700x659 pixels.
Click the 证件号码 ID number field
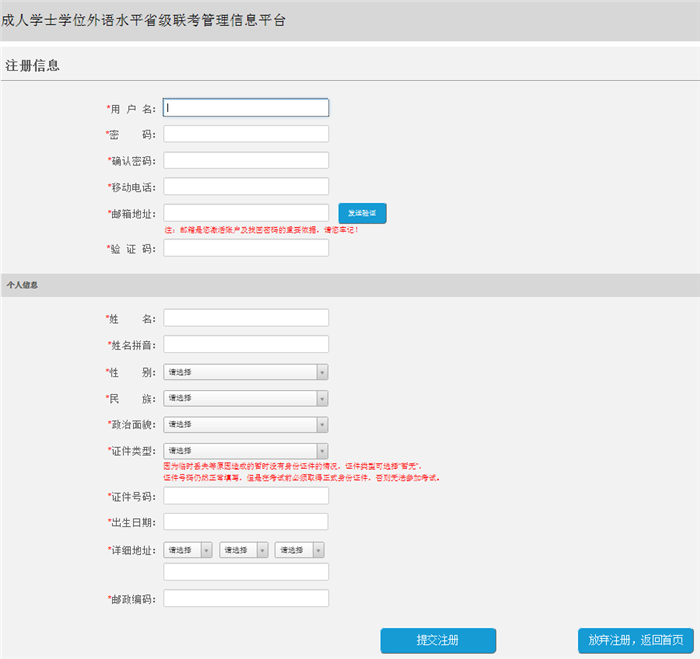tap(246, 496)
